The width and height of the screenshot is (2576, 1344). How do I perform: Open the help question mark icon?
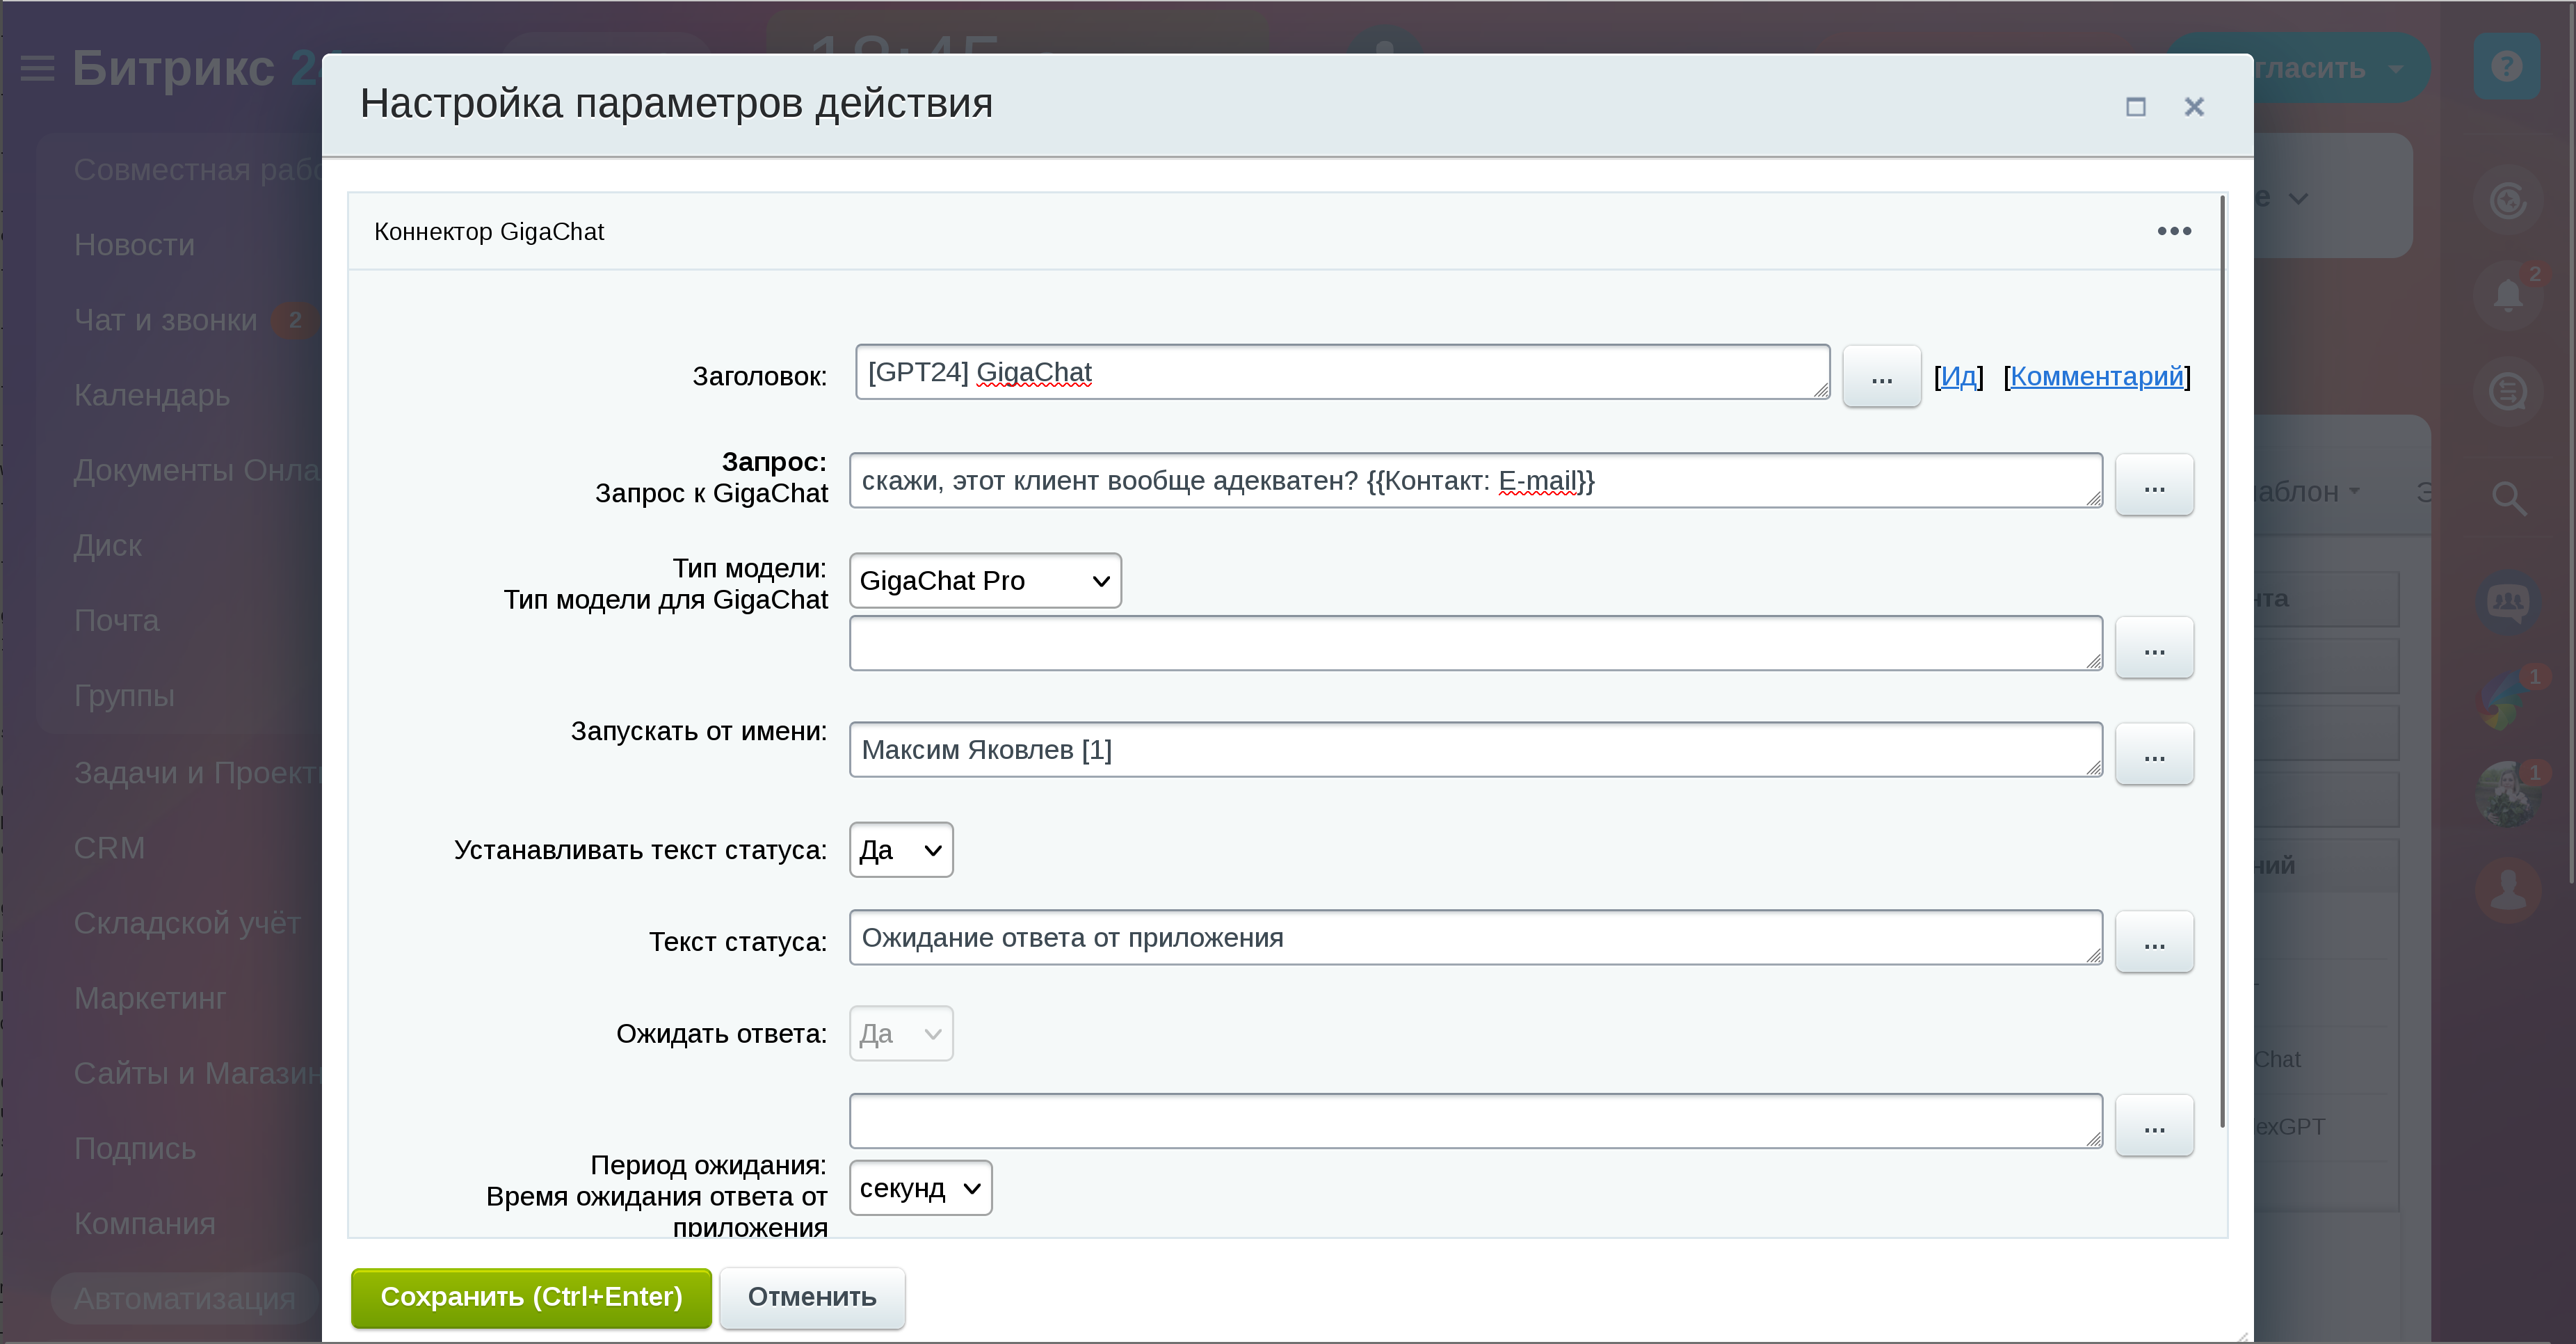pos(2506,67)
